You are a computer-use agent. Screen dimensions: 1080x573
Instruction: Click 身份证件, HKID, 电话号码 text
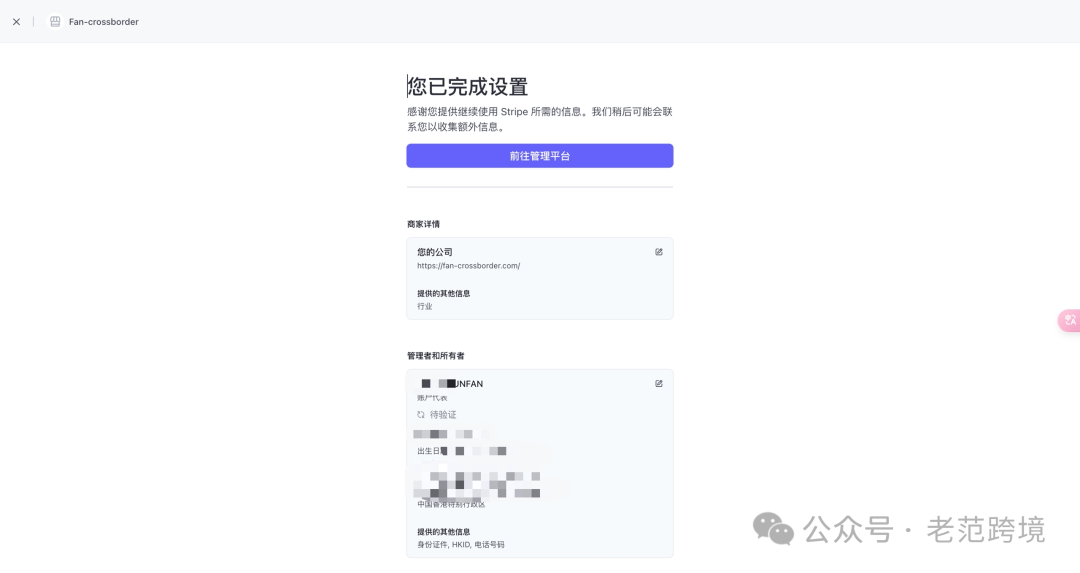(x=461, y=545)
